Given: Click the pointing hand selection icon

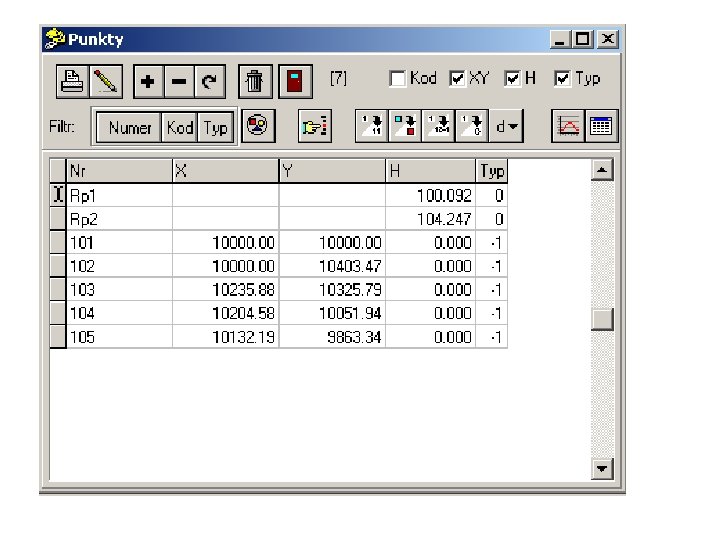Looking at the screenshot, I should 315,126.
